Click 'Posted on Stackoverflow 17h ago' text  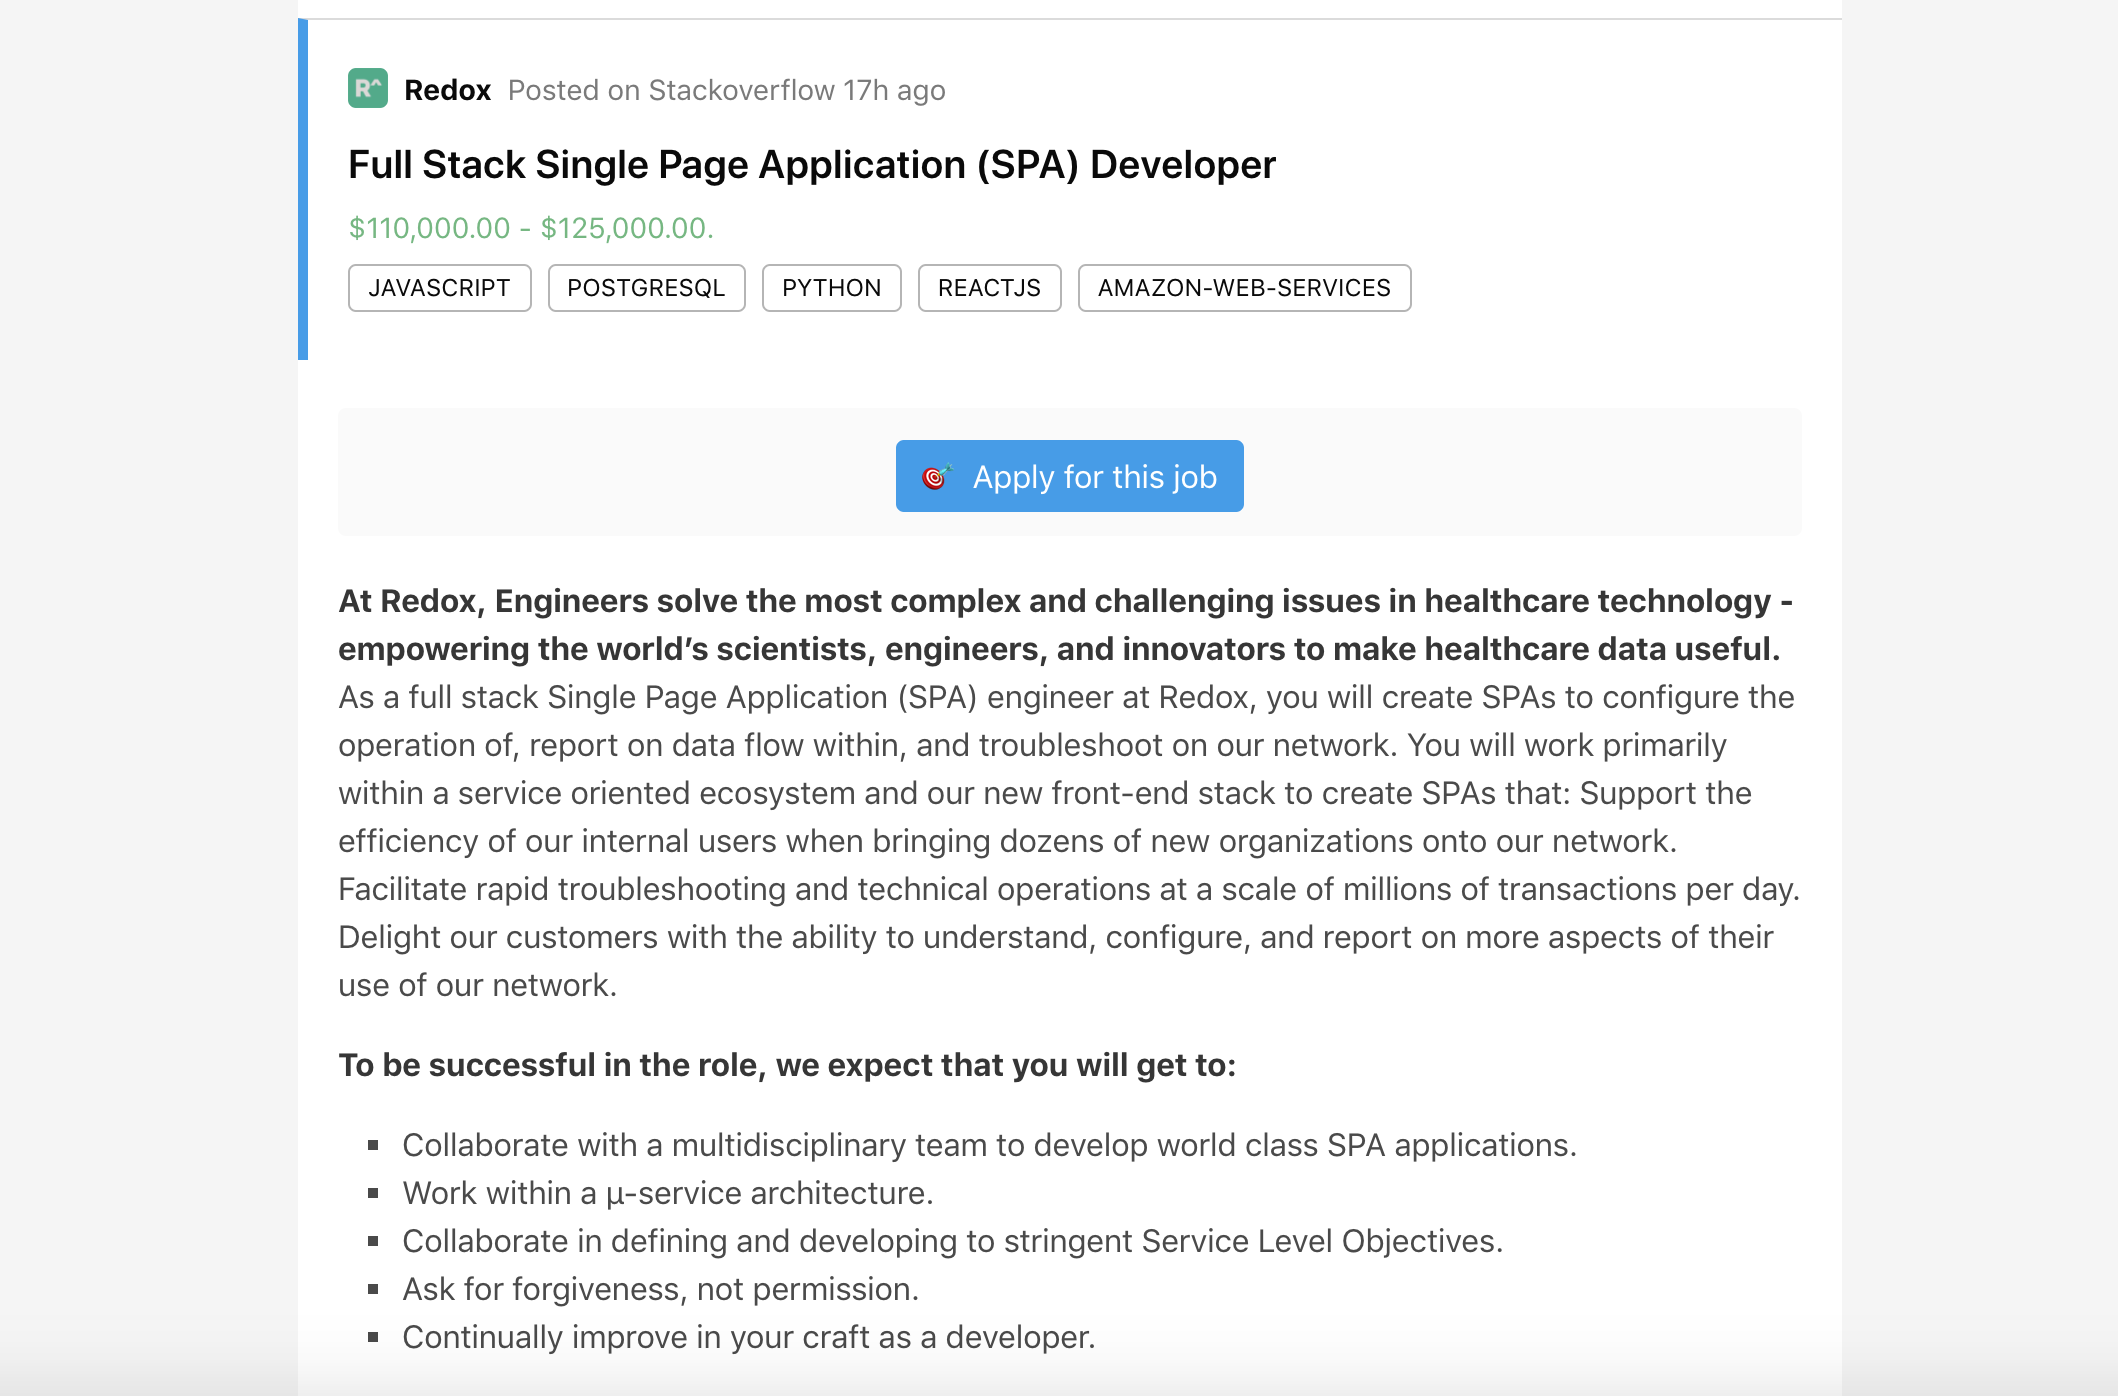click(726, 90)
